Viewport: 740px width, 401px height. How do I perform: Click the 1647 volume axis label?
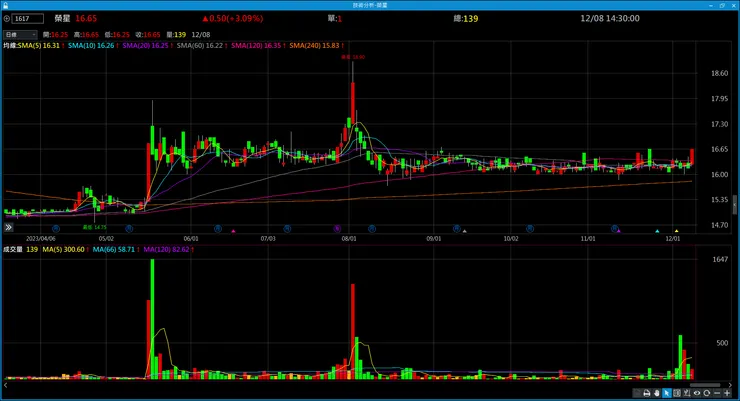pos(720,259)
